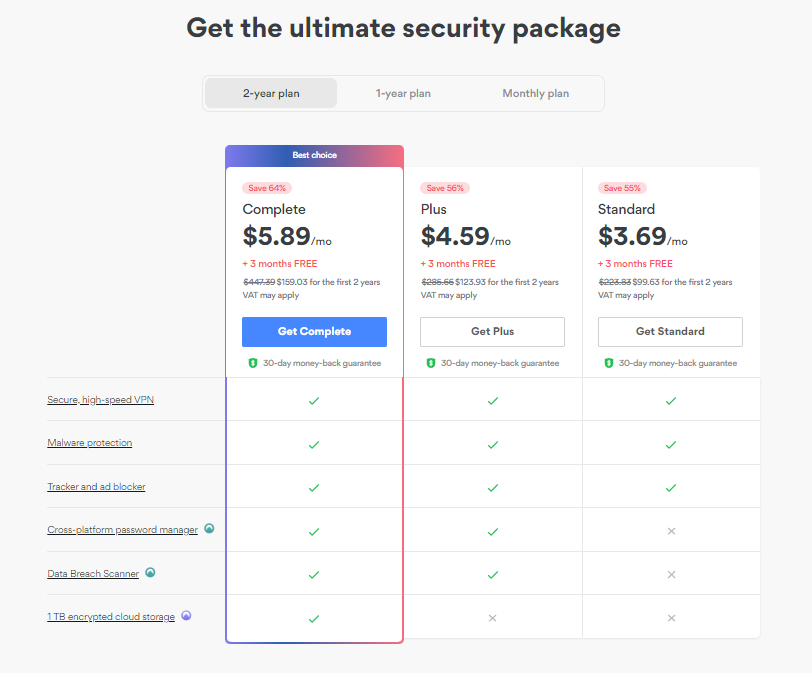The image size is (812, 673).
Task: Open the Secure, high-speed VPN link
Action: coord(100,400)
